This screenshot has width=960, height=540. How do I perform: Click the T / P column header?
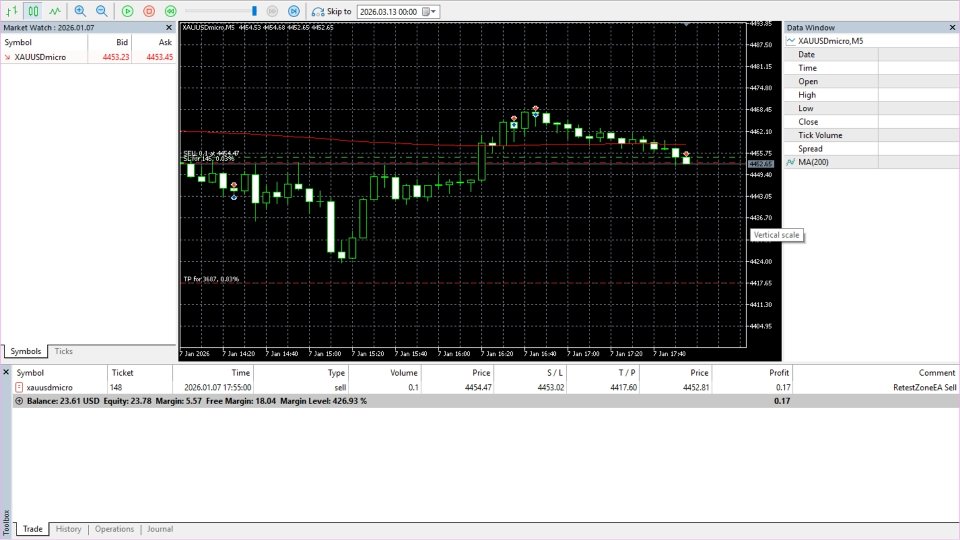(x=627, y=373)
